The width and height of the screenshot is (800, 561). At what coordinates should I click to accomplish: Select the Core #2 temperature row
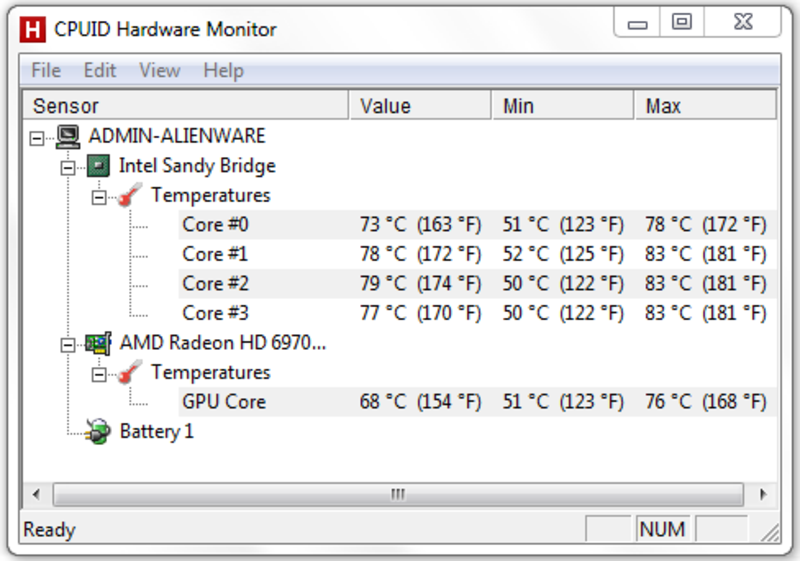(215, 284)
